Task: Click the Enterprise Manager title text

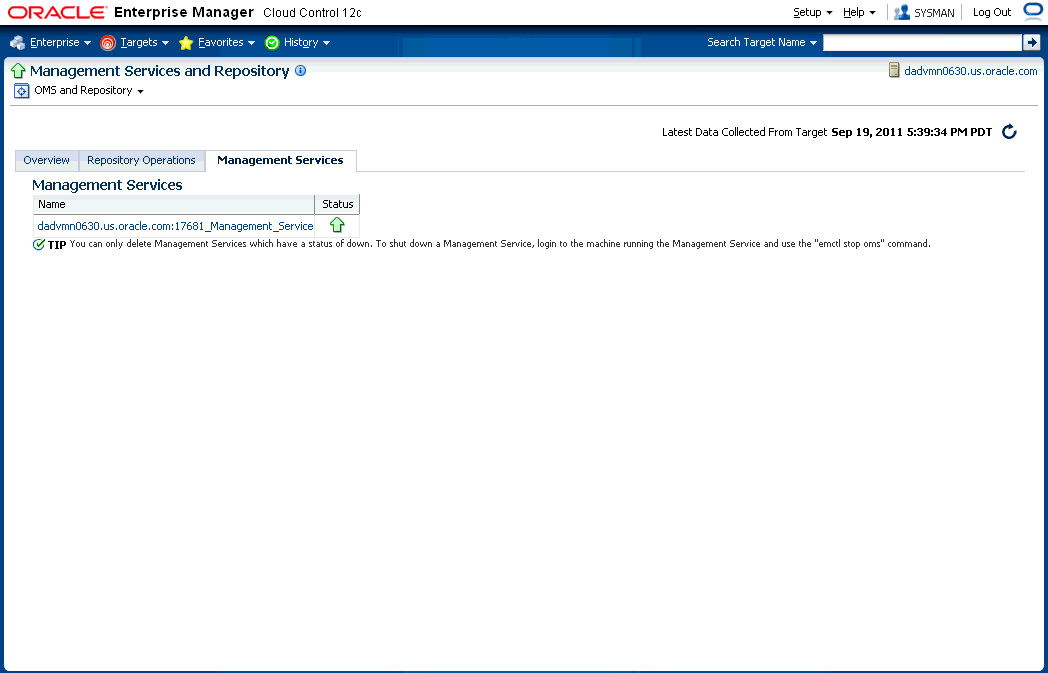Action: point(184,12)
